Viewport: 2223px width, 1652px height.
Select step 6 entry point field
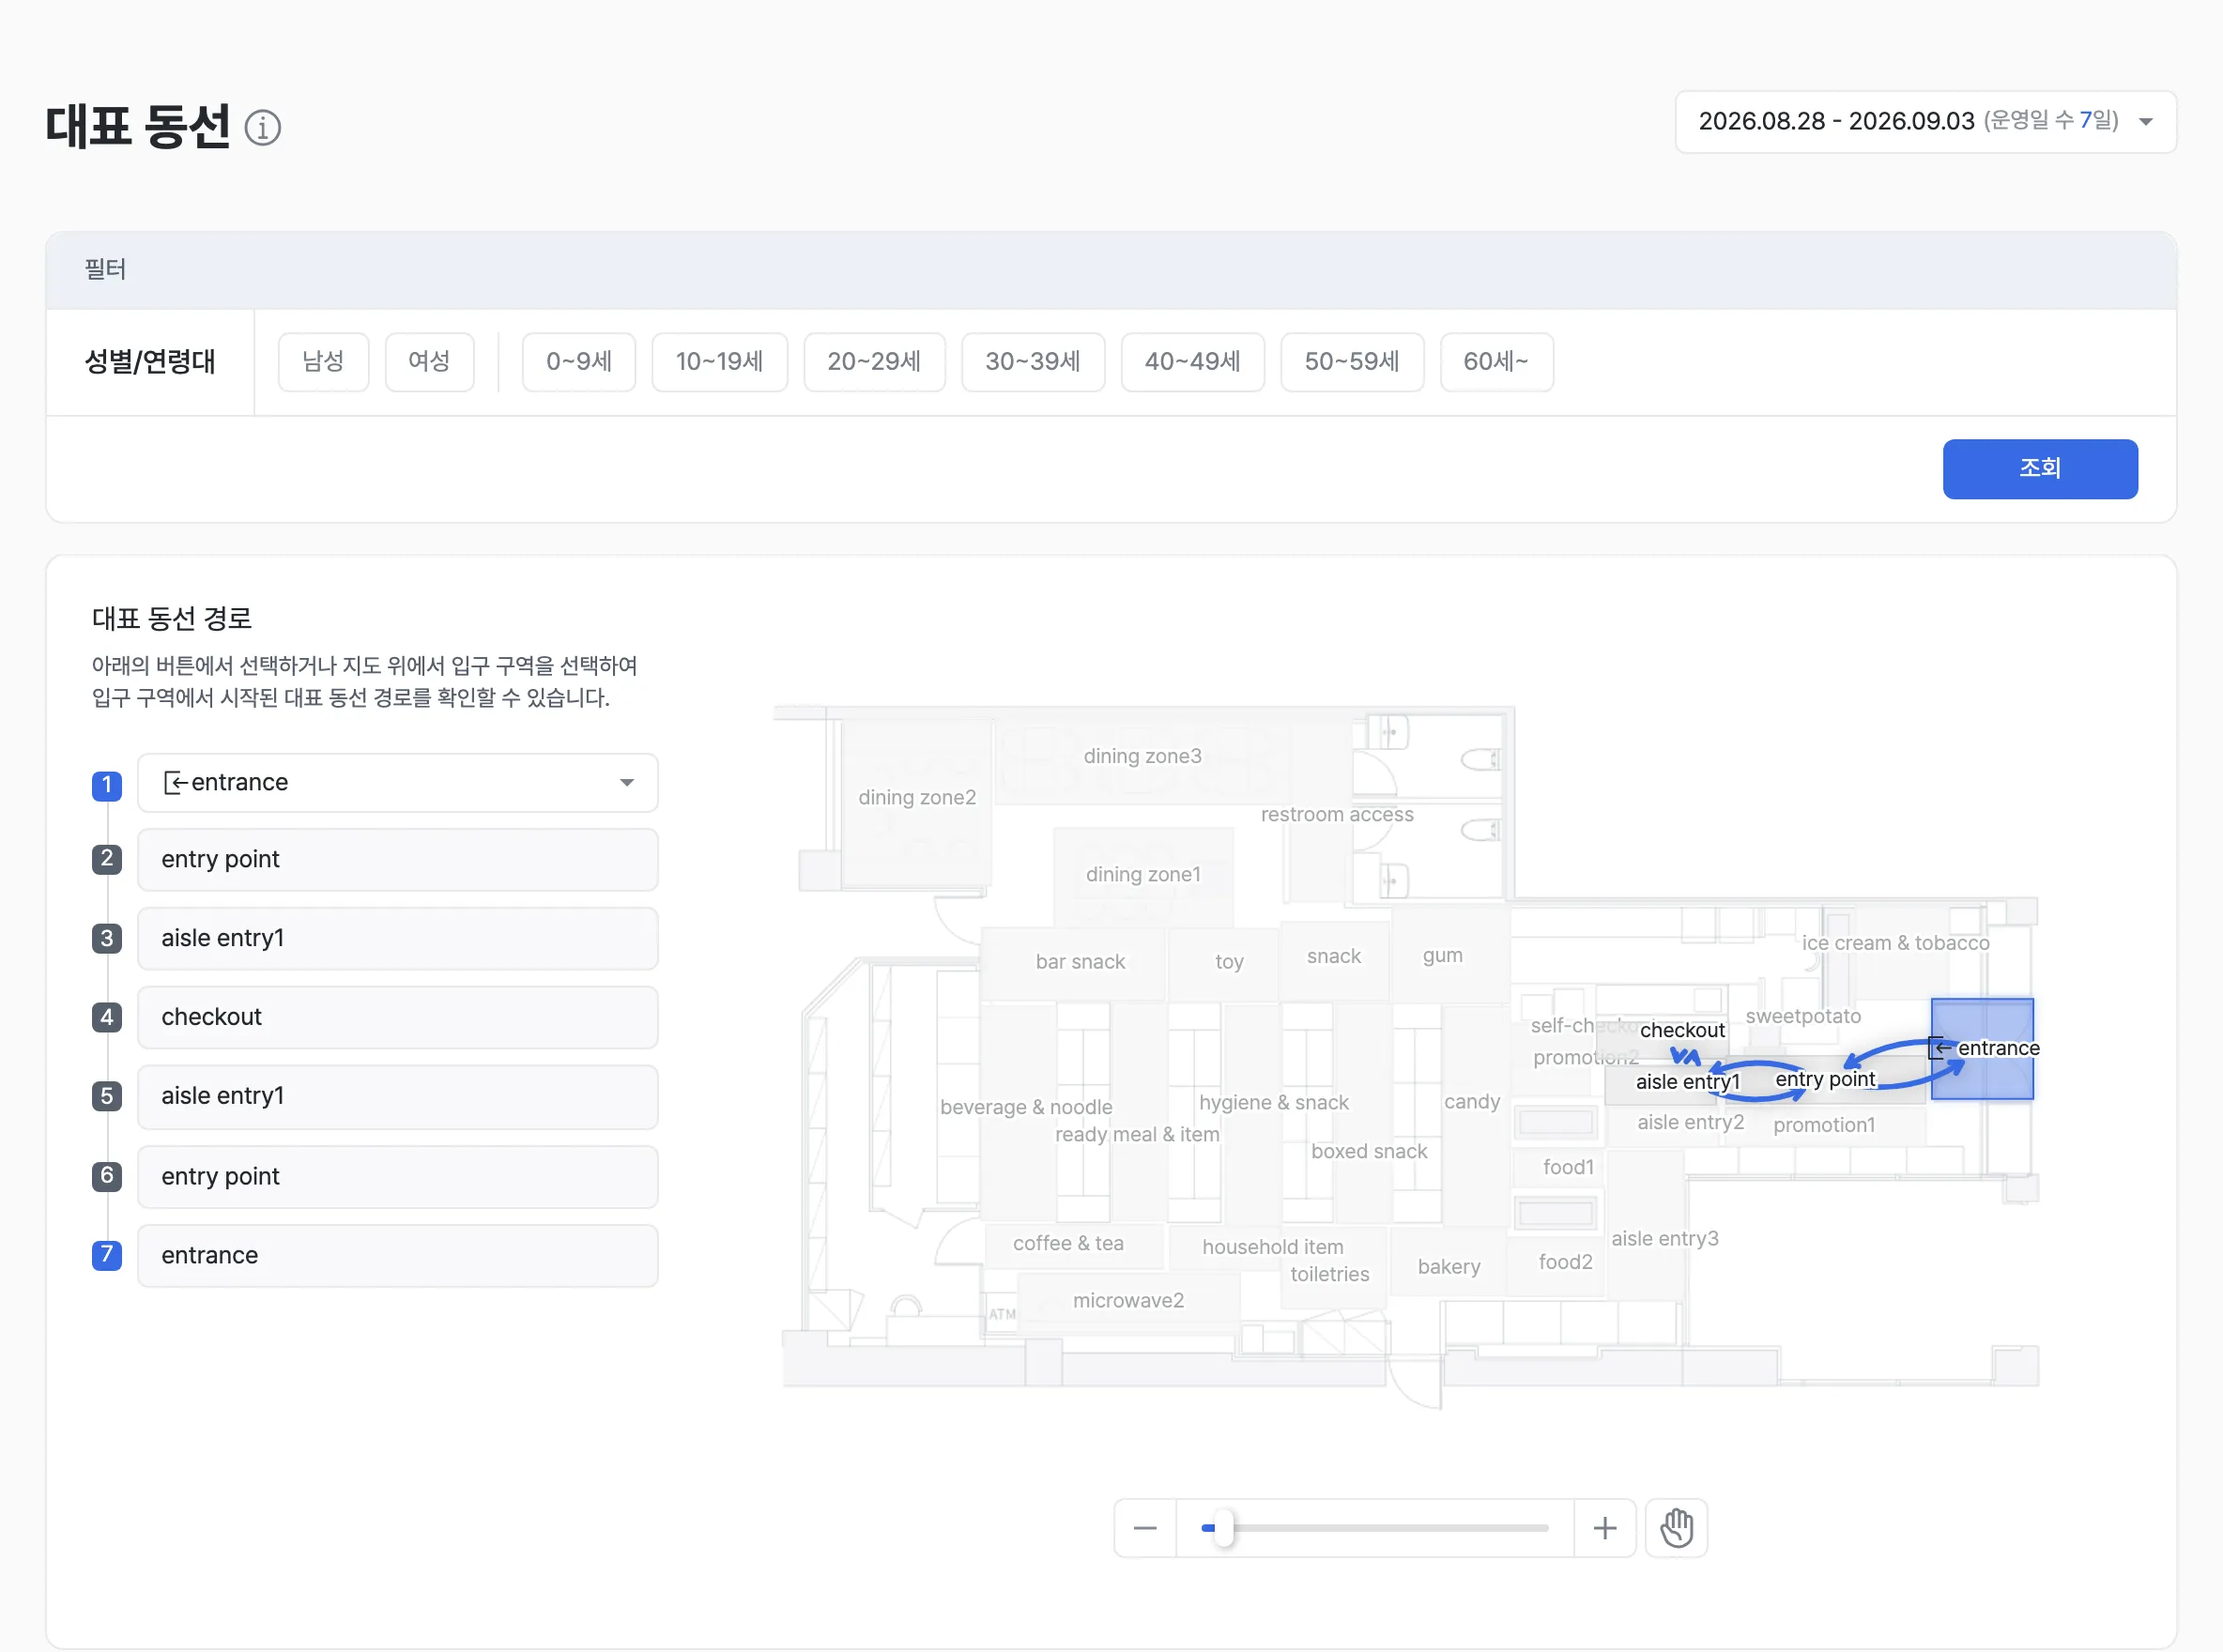pos(397,1176)
